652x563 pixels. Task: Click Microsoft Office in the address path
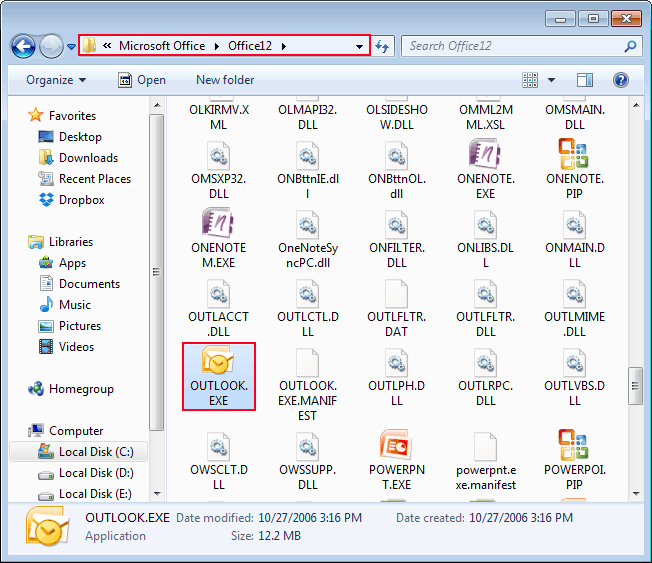[x=162, y=46]
